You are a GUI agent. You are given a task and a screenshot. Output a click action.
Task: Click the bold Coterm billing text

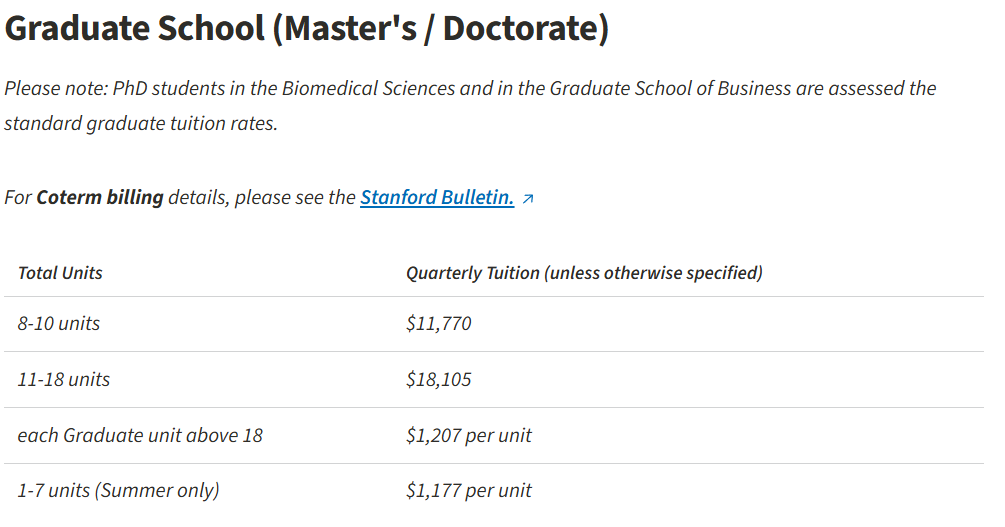tap(100, 197)
